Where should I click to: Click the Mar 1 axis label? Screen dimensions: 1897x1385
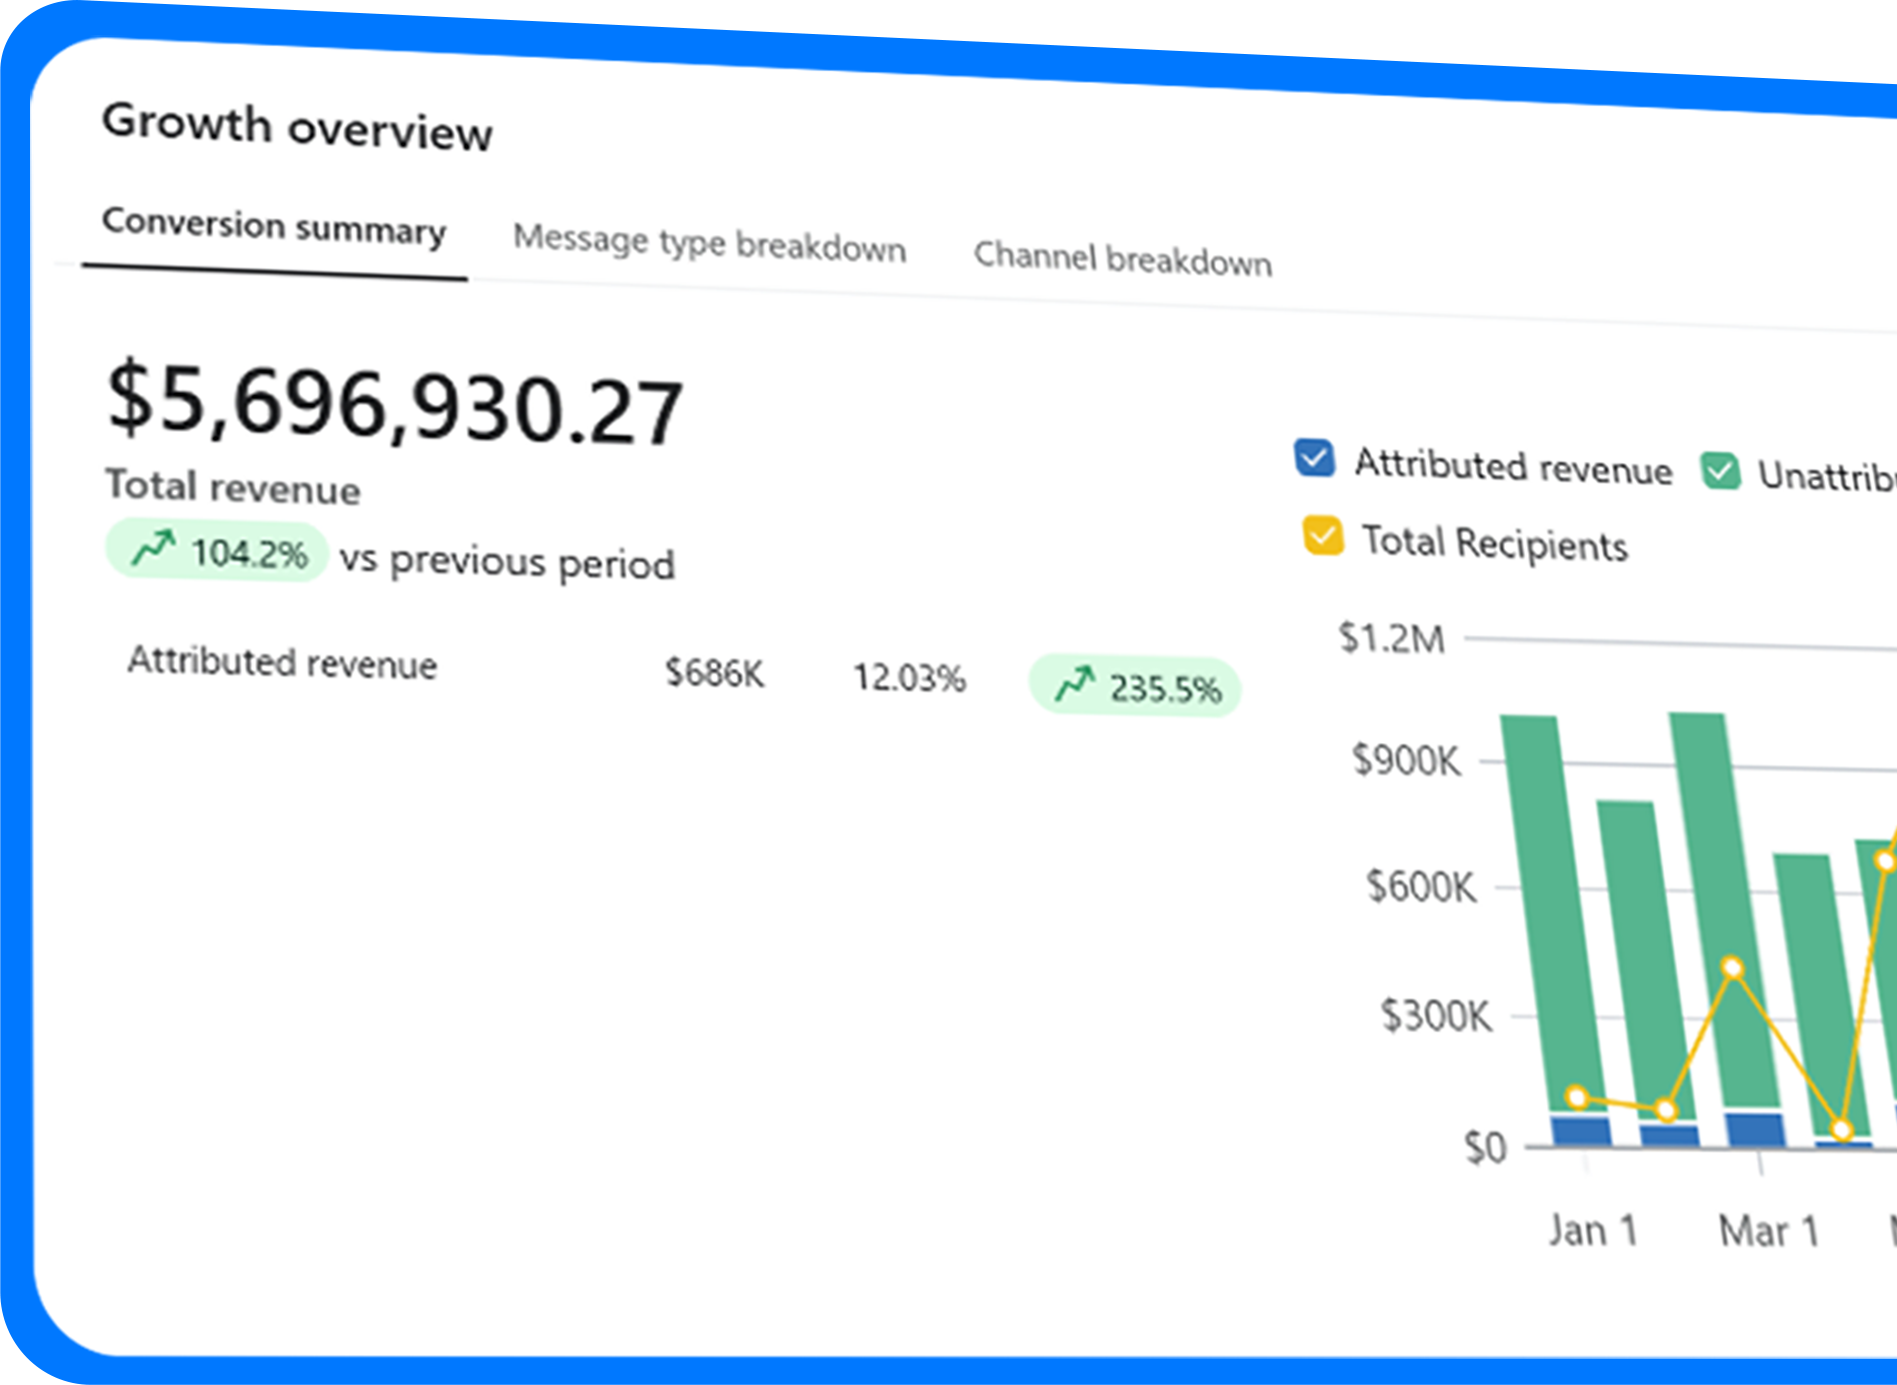(x=1767, y=1231)
